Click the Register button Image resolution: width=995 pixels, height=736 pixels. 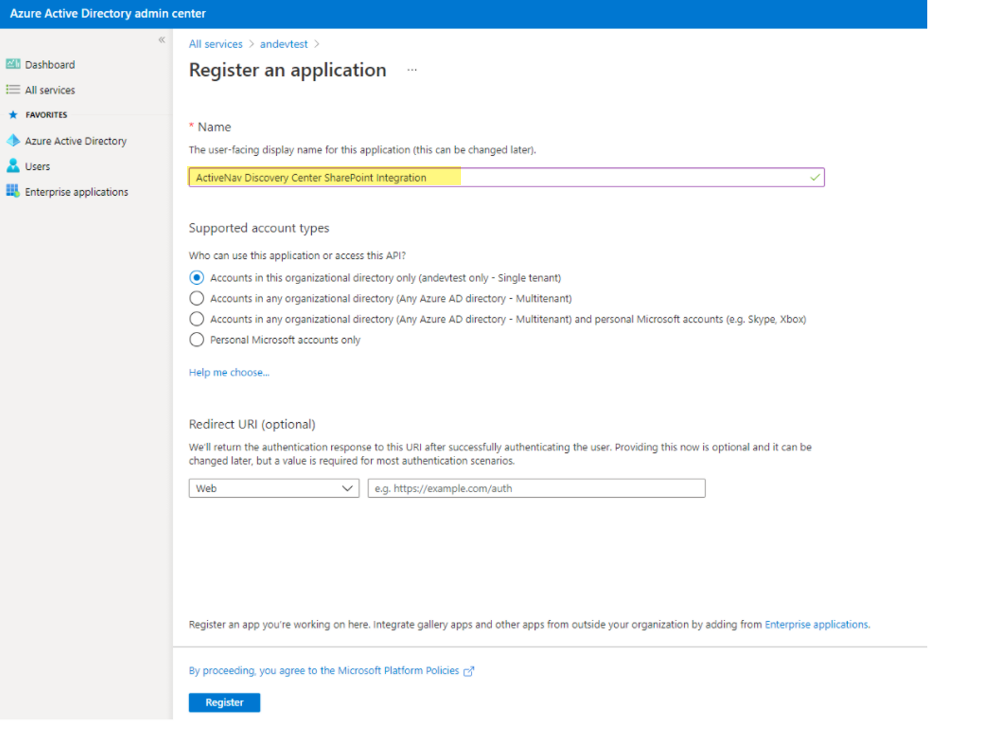coord(224,702)
